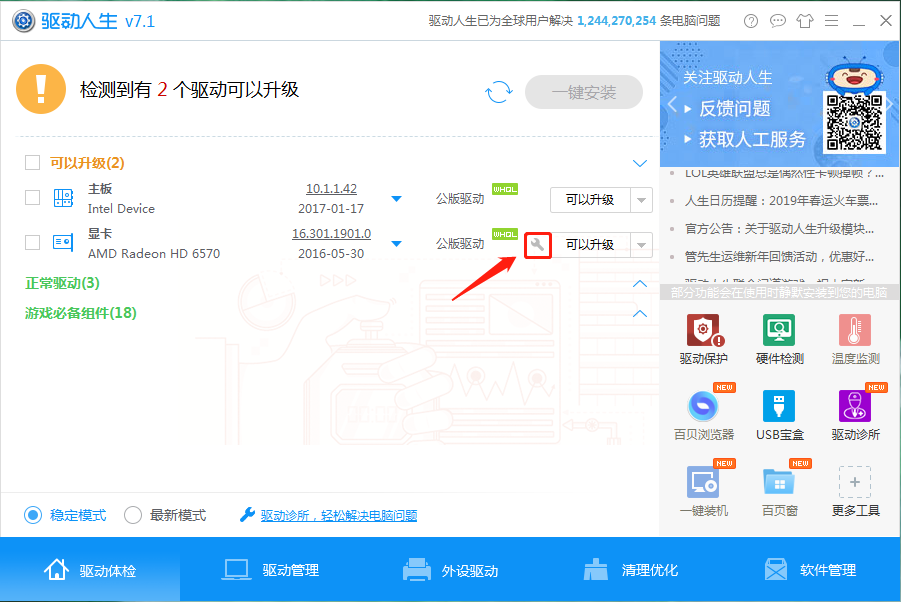
Task: Open the skin shirt icon
Action: (x=804, y=21)
